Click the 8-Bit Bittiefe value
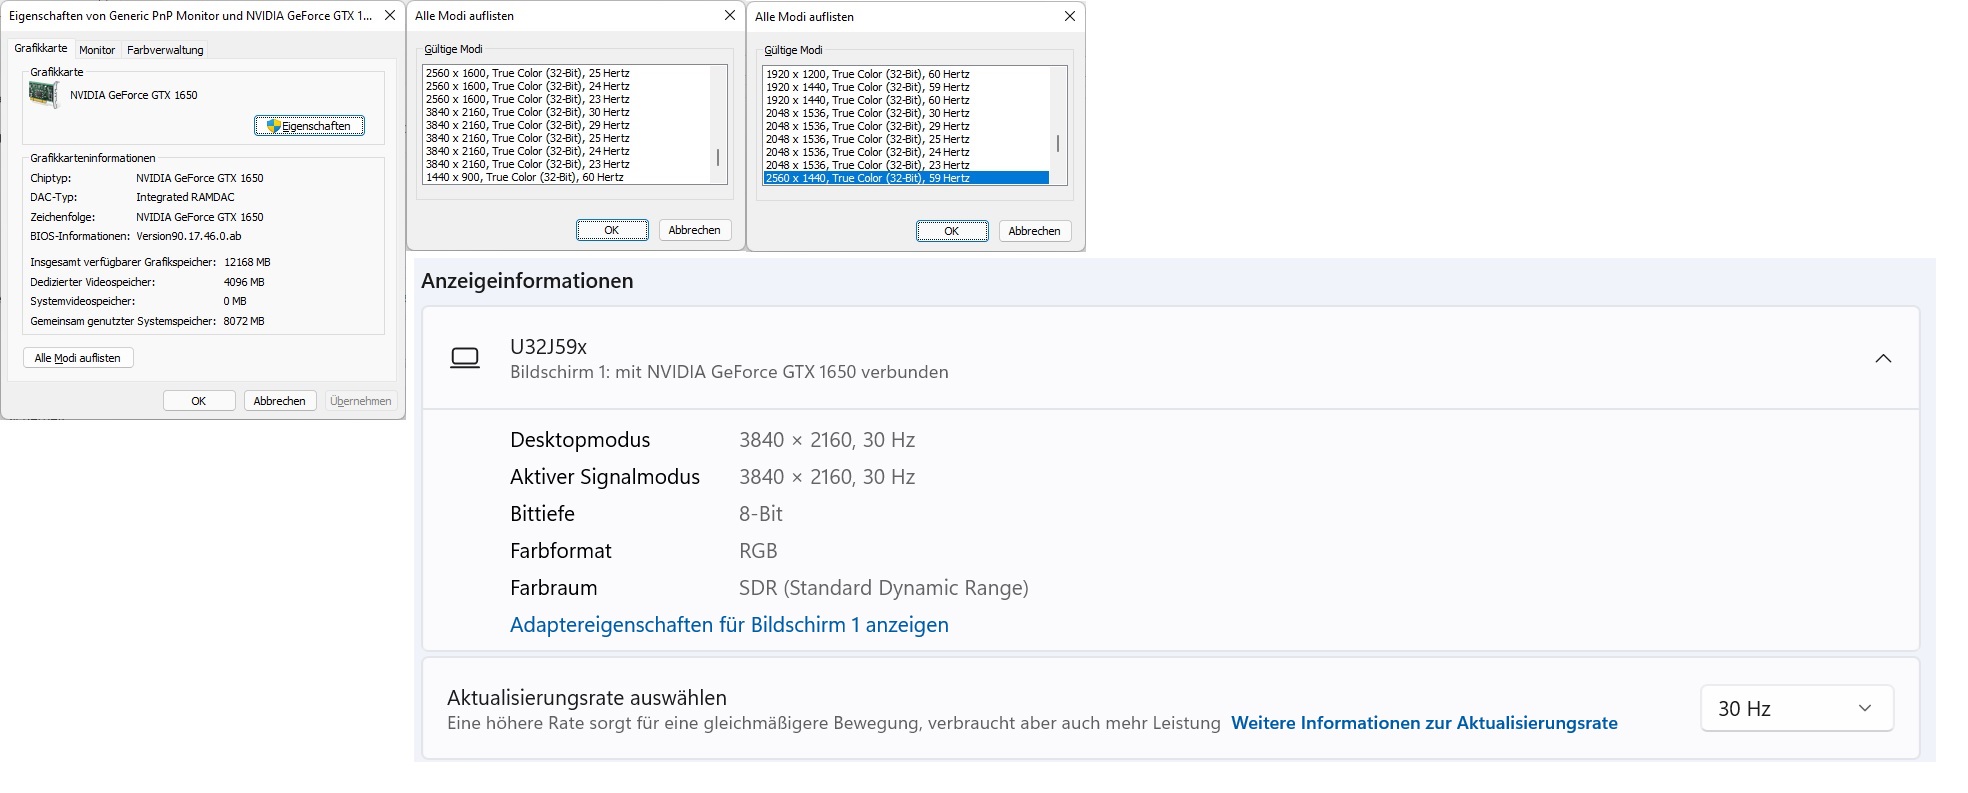This screenshot has width=1968, height=793. pyautogui.click(x=761, y=514)
